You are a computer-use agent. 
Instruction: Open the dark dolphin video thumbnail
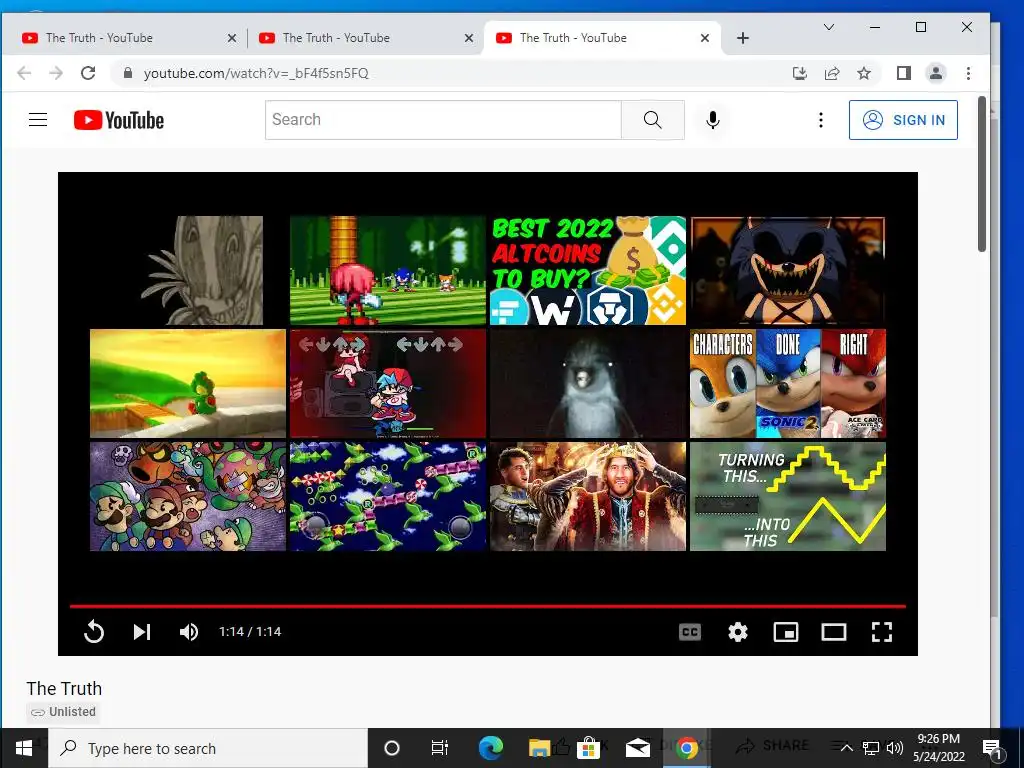(588, 383)
